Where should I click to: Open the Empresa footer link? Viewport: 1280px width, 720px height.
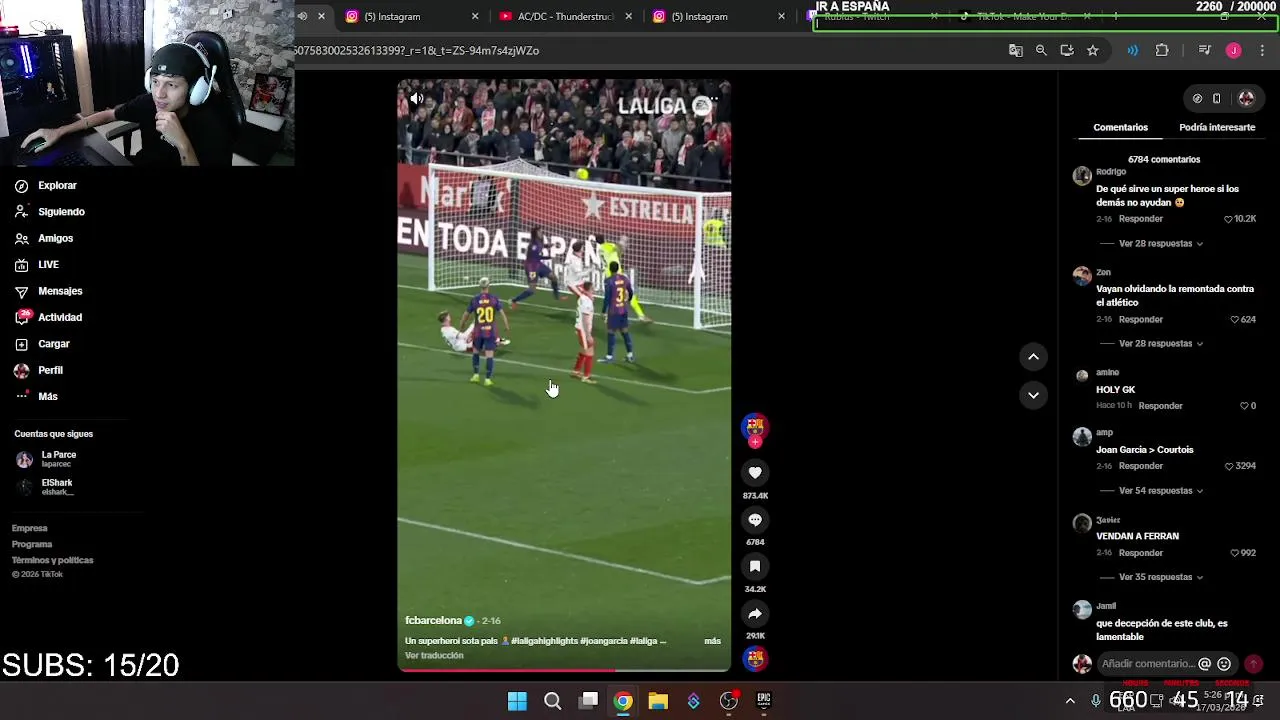tap(29, 528)
